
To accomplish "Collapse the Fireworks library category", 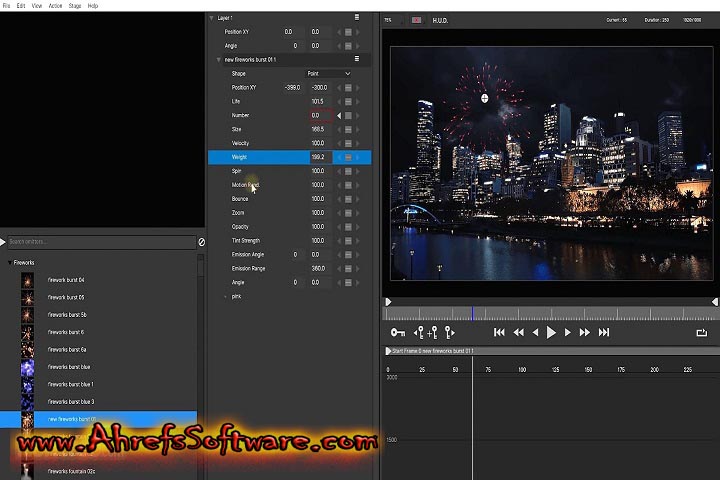I will click(x=10, y=263).
